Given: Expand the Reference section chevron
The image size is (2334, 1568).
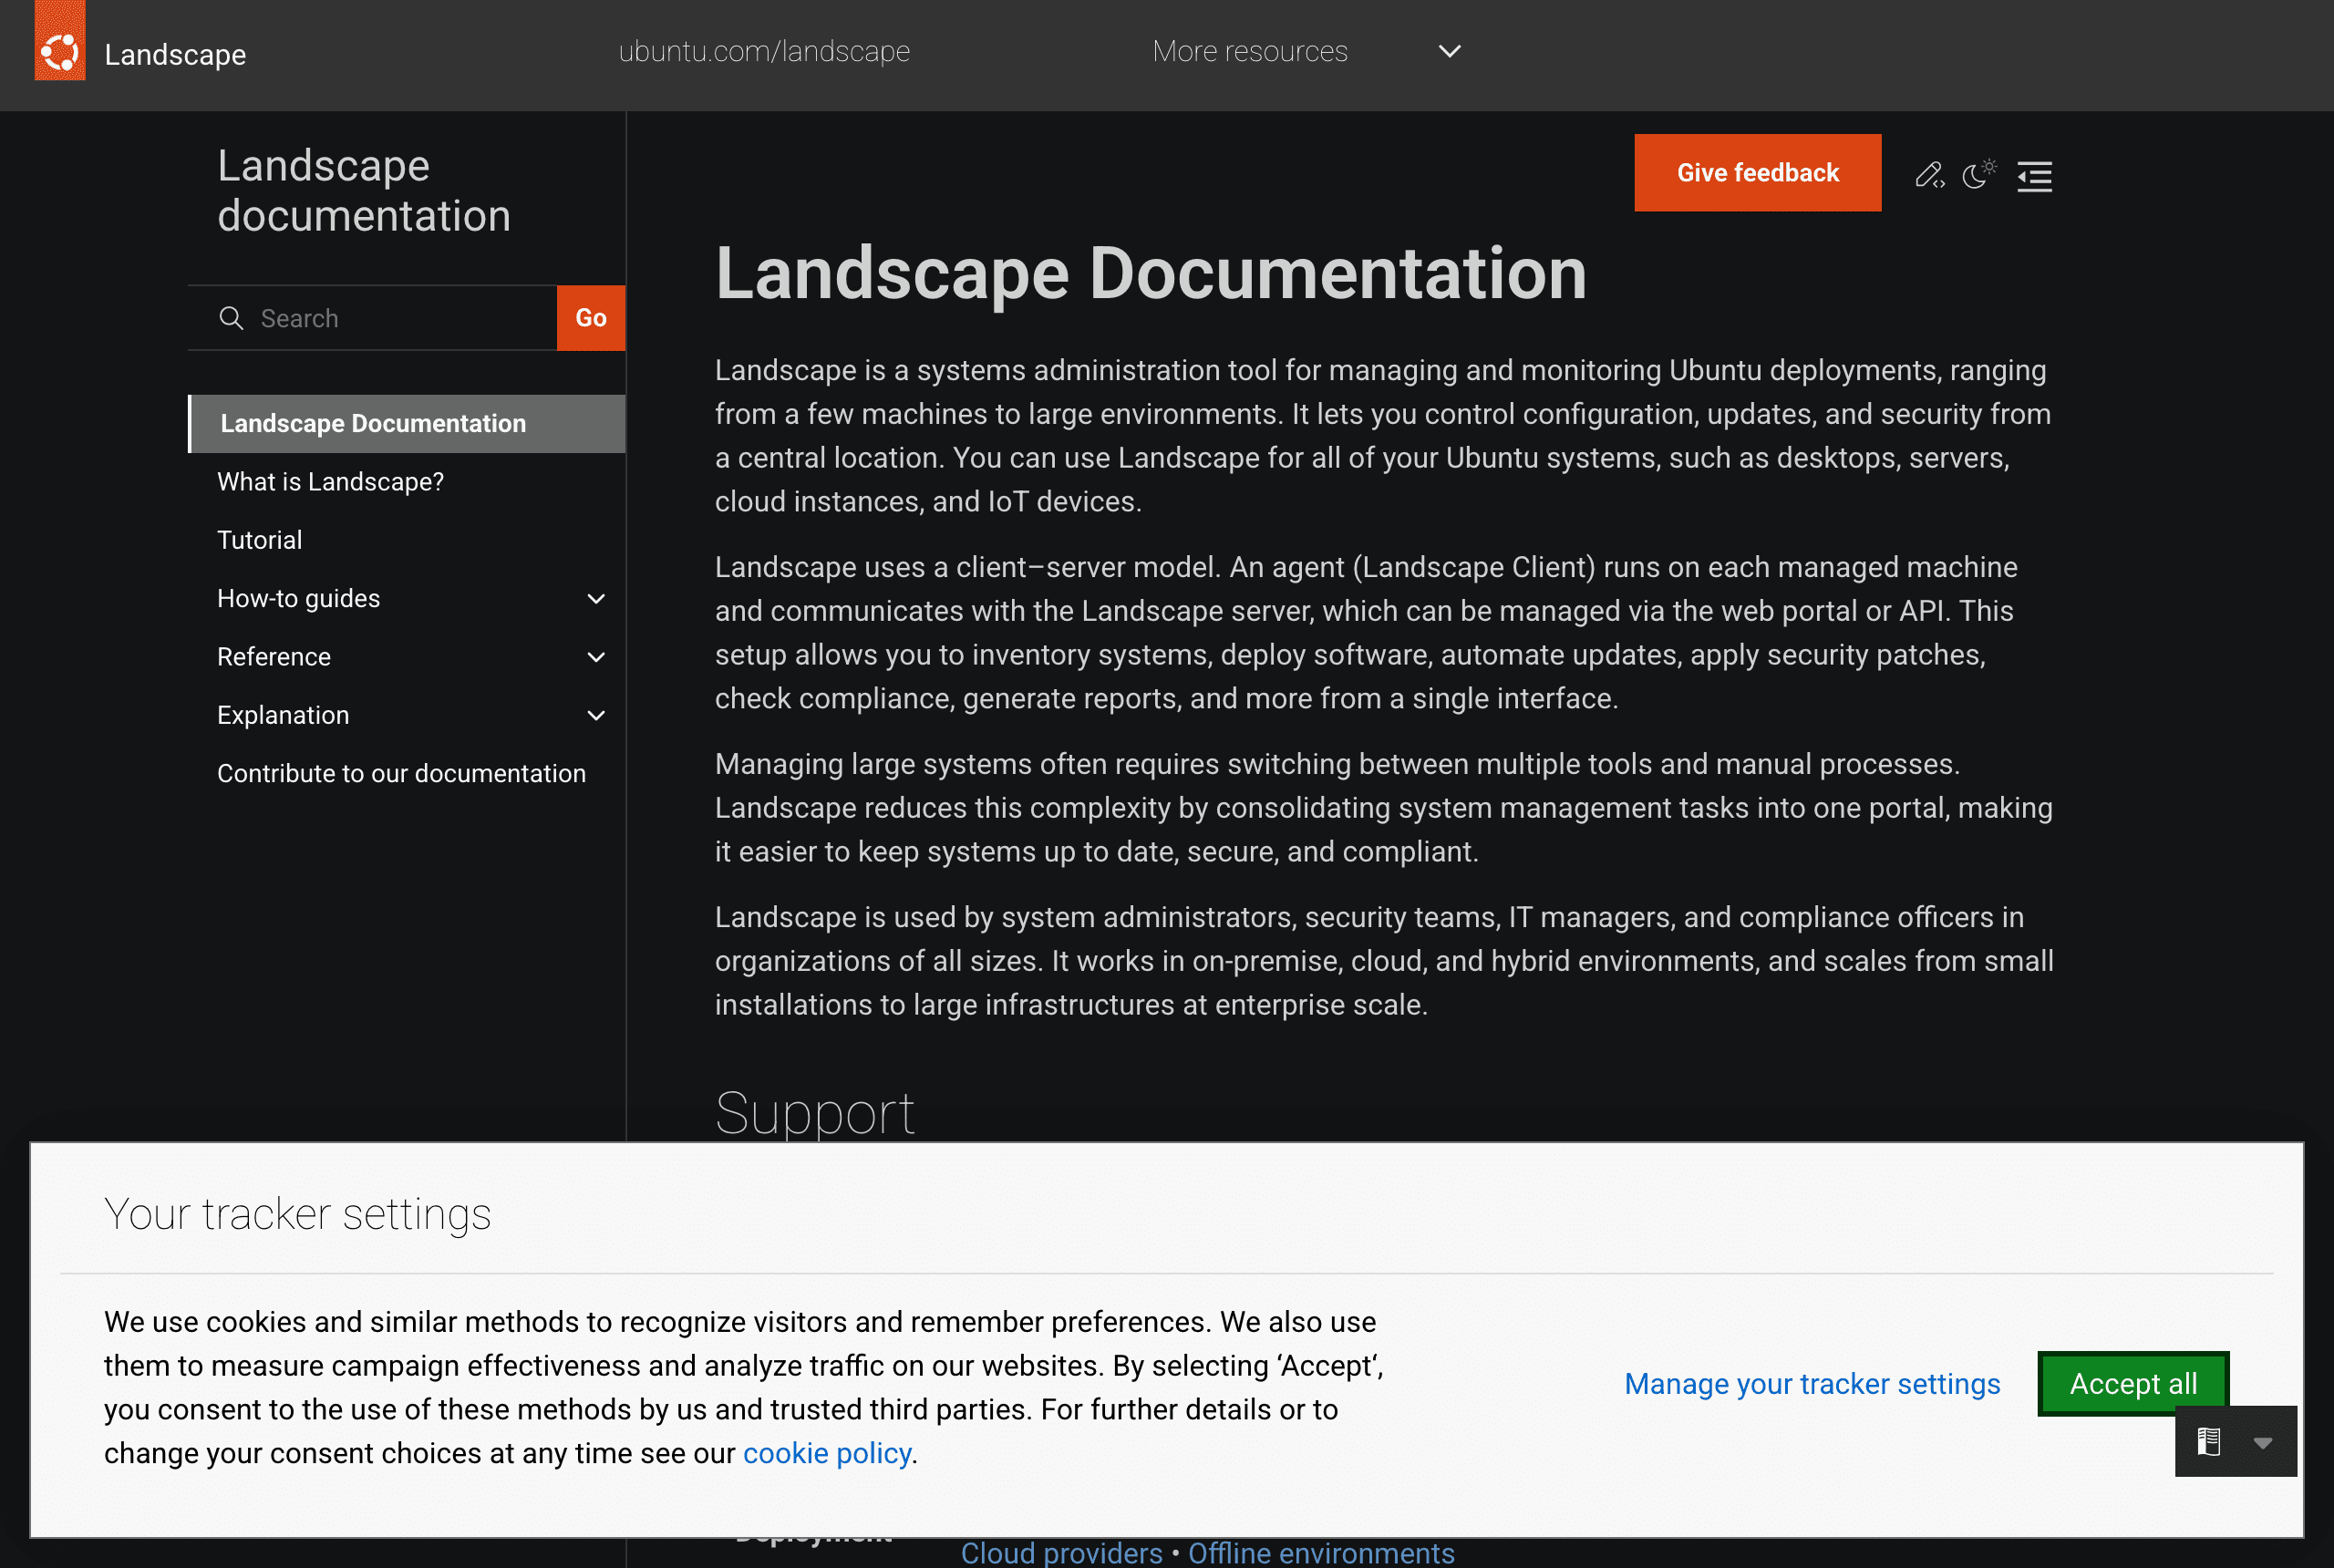Looking at the screenshot, I should 596,657.
